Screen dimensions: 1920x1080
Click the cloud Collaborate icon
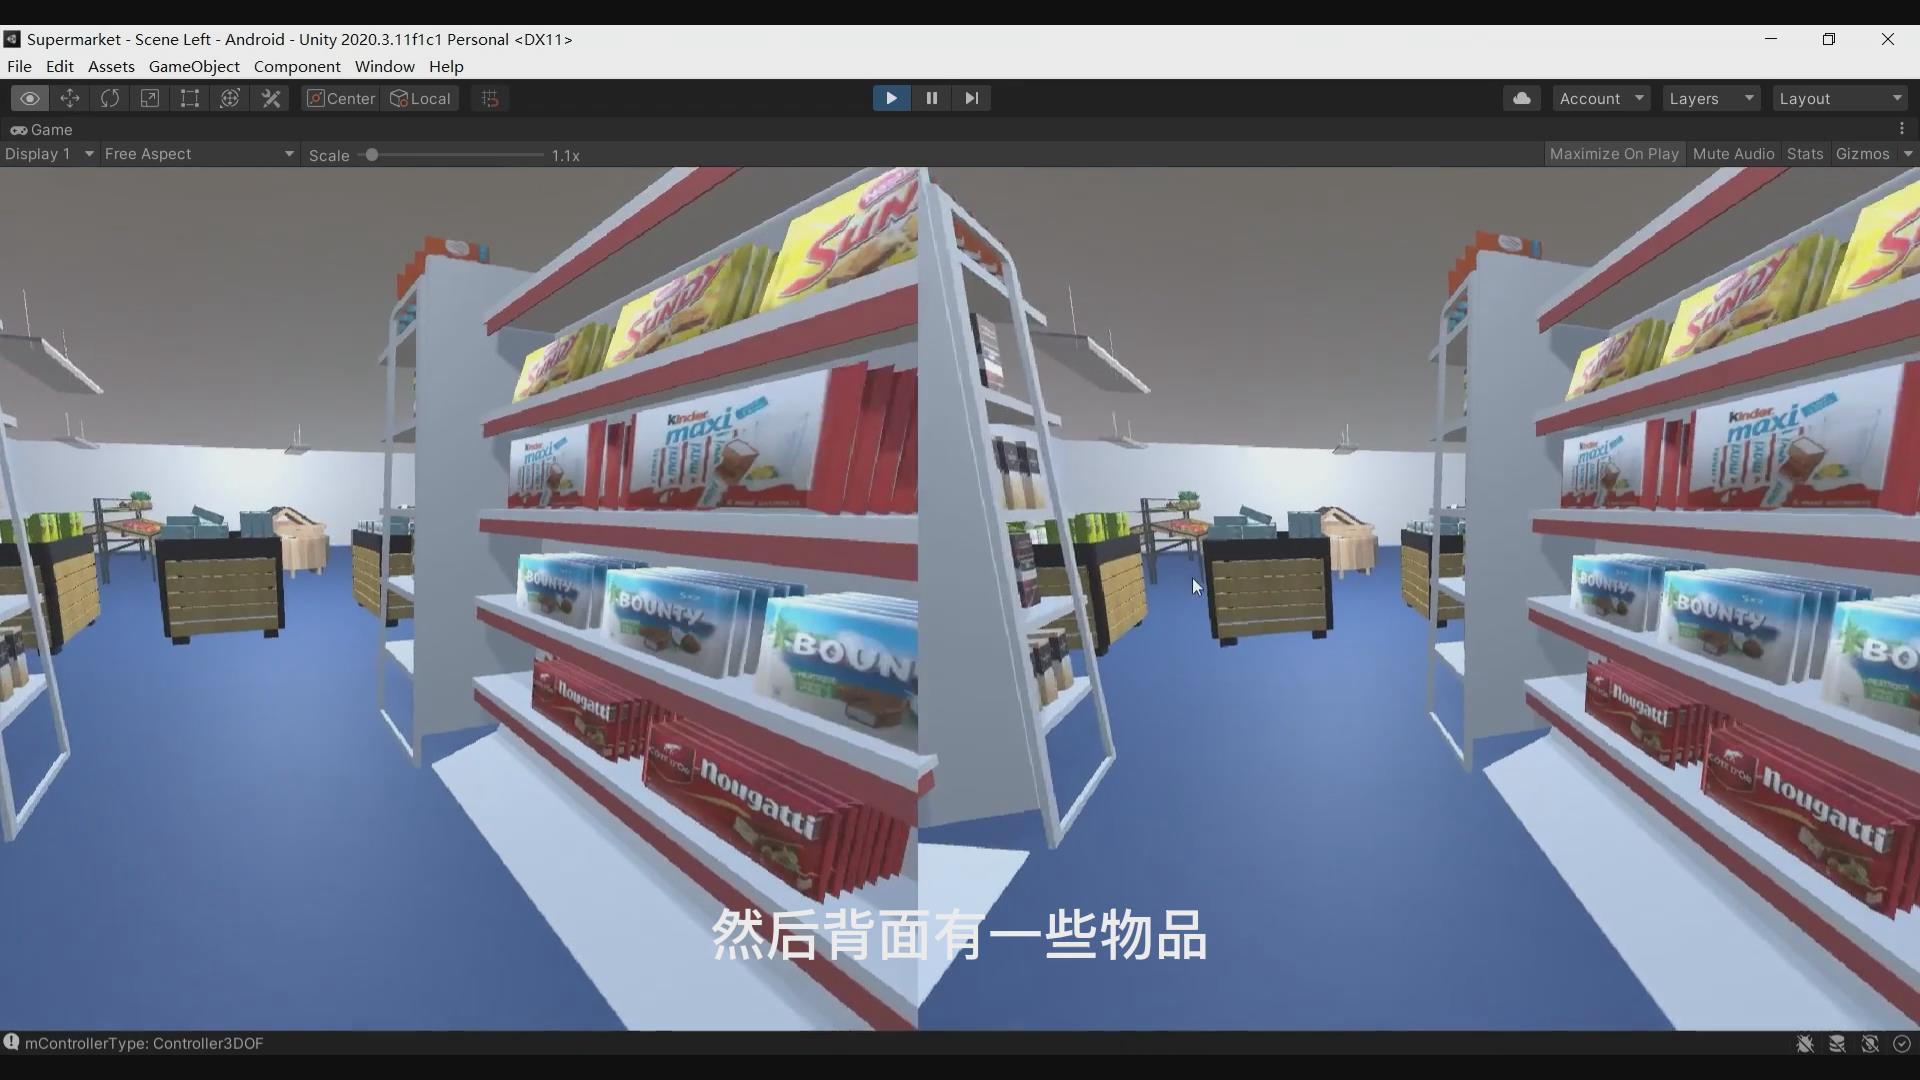(1521, 98)
